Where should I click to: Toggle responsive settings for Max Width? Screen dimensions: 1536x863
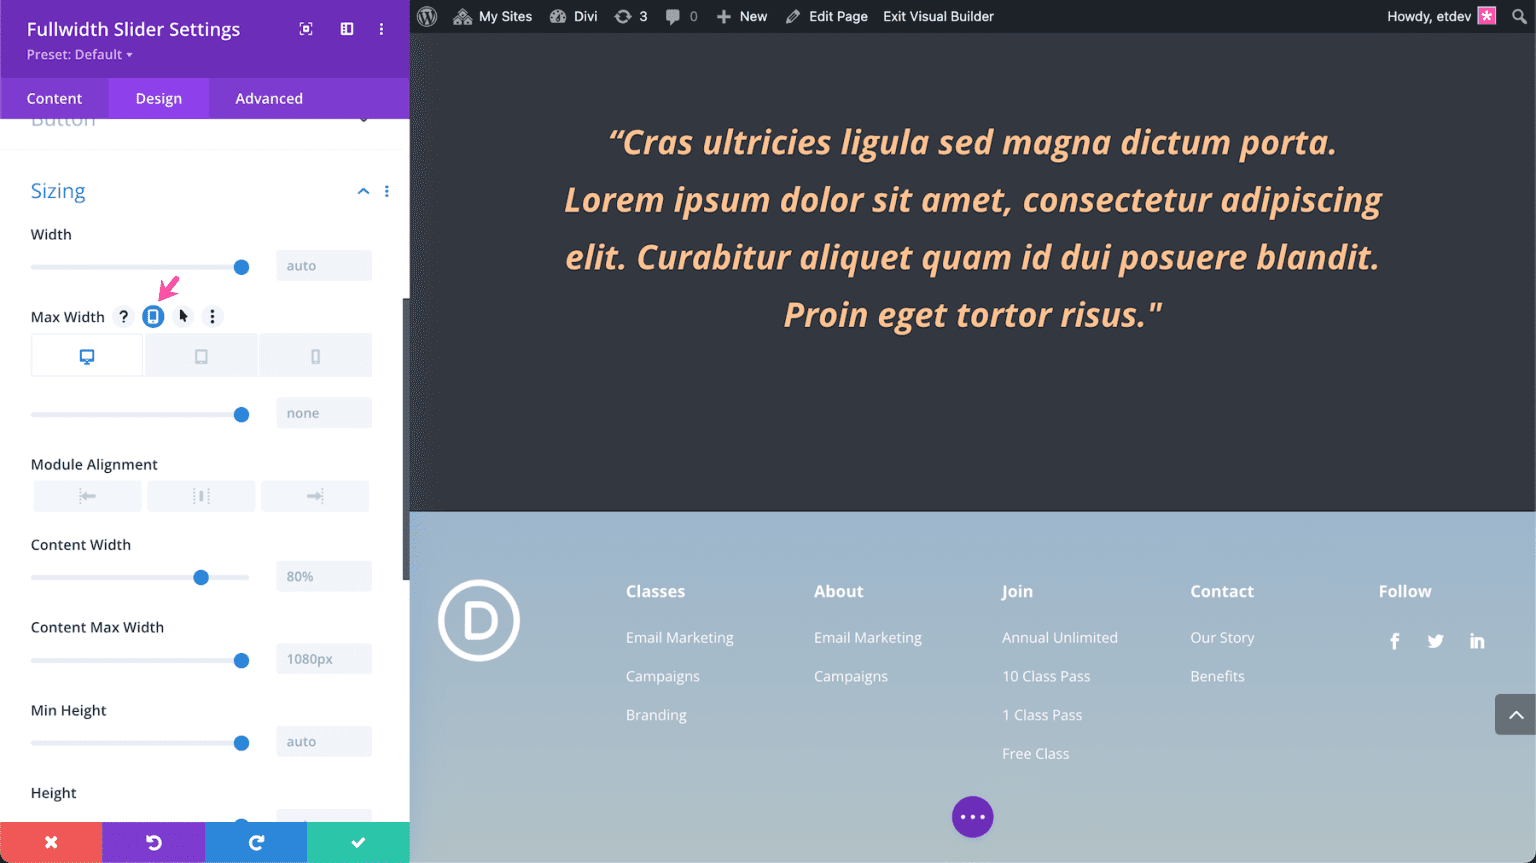152,316
